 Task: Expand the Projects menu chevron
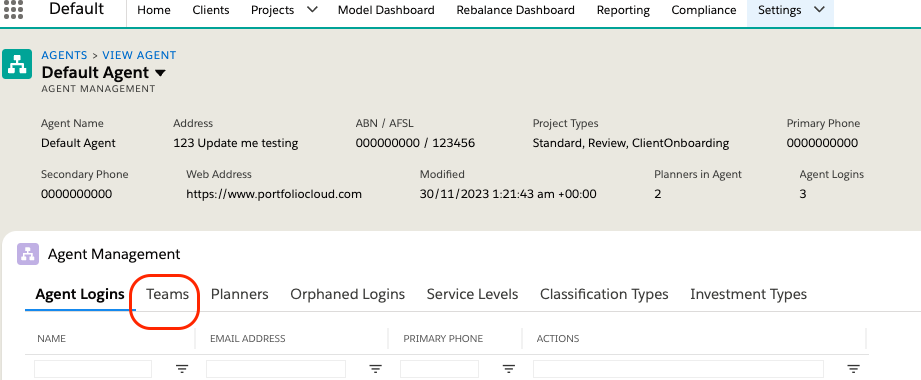click(x=312, y=10)
